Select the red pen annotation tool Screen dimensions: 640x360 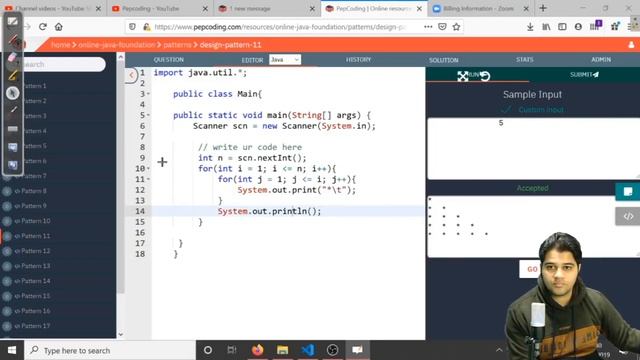click(13, 40)
